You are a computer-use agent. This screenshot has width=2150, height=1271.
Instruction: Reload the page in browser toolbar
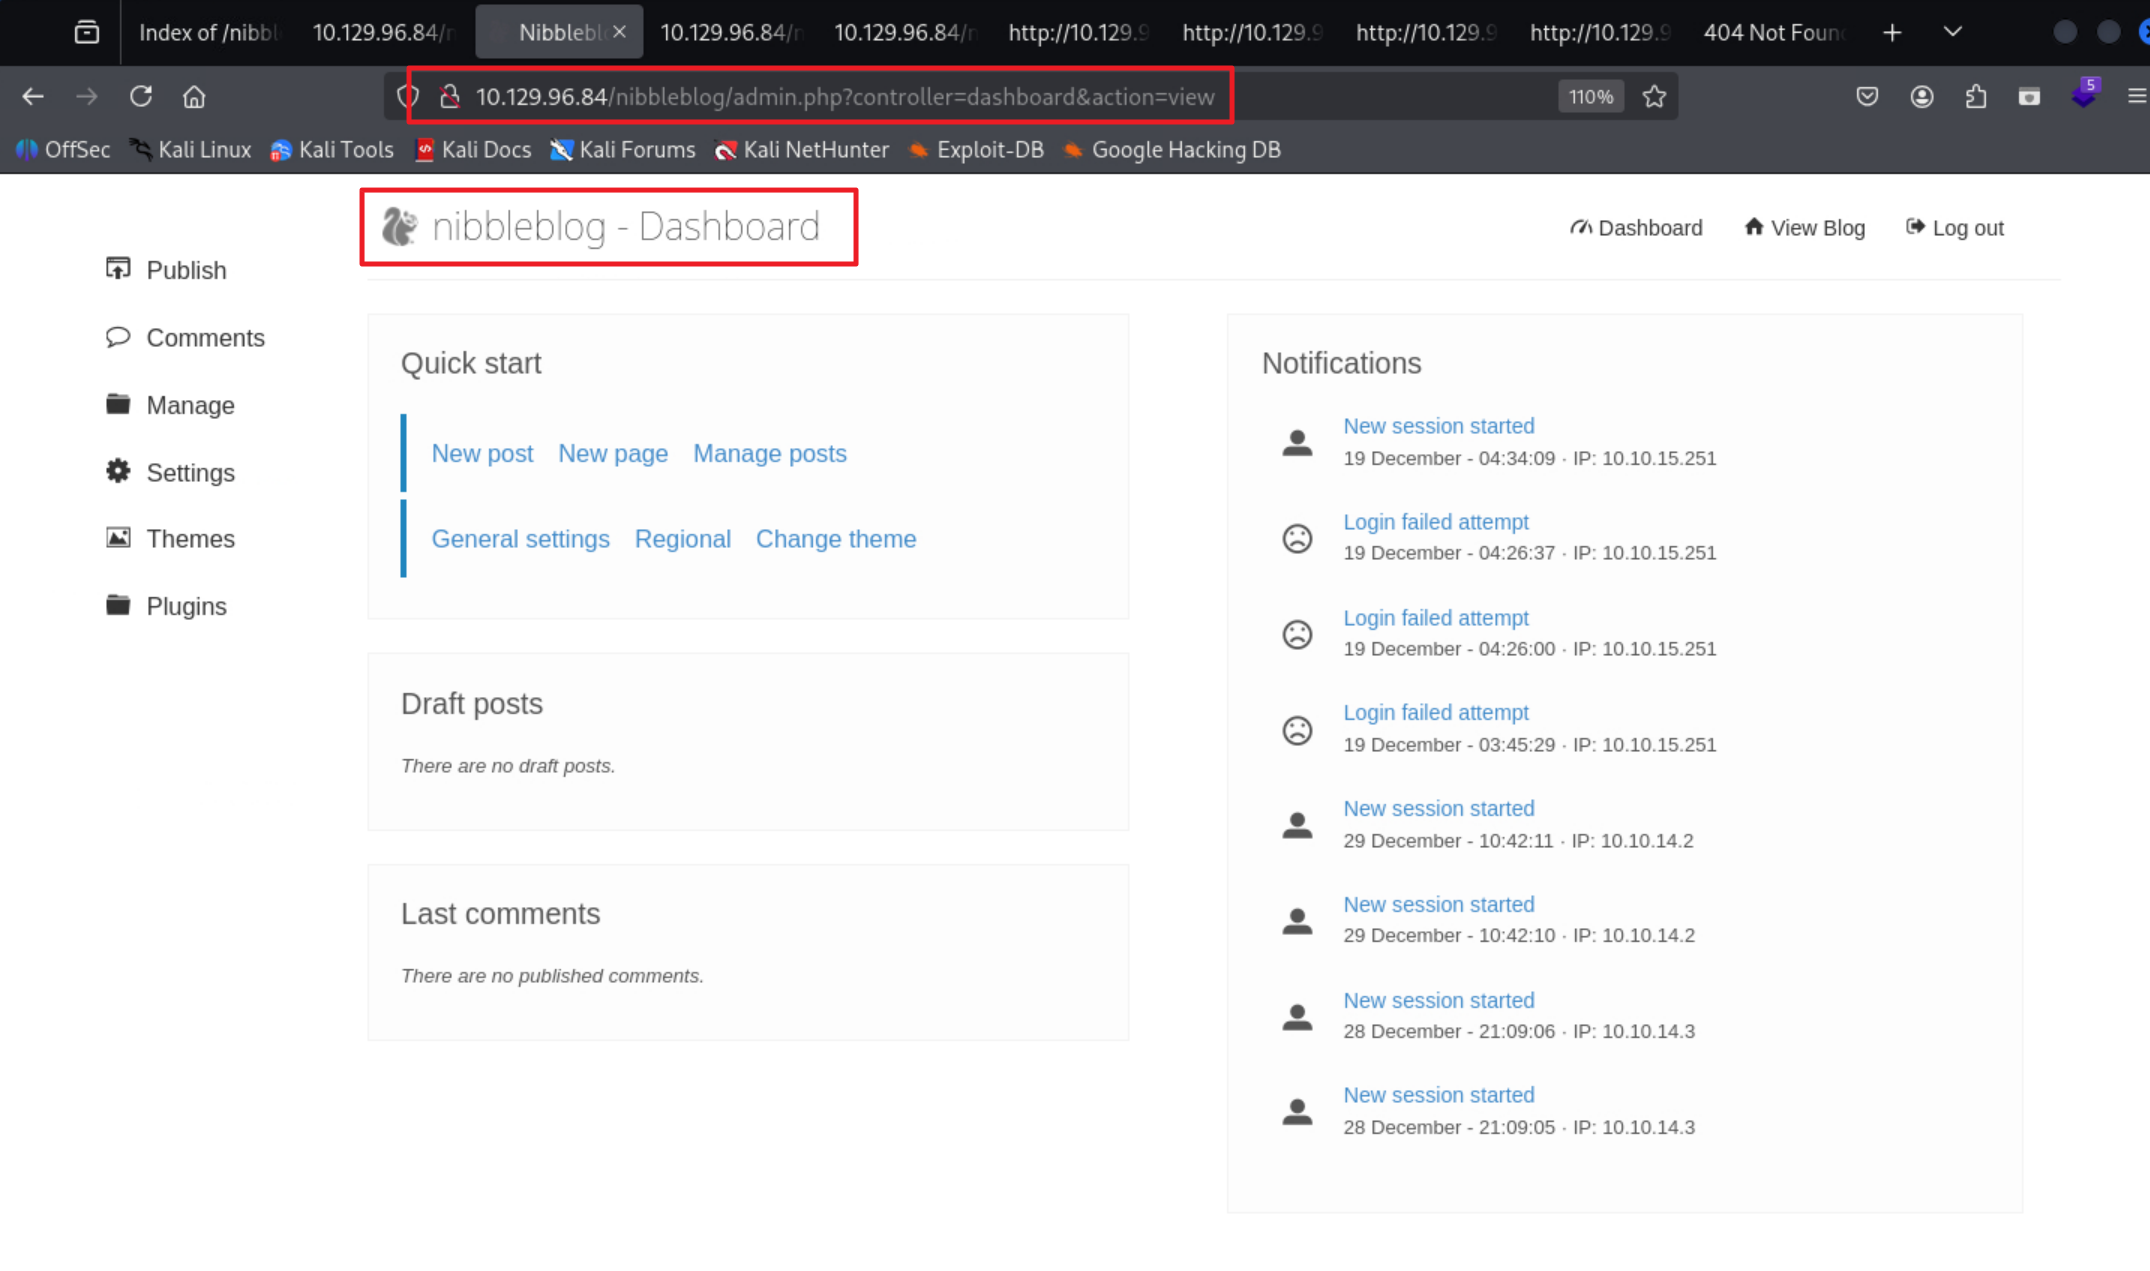pos(140,97)
